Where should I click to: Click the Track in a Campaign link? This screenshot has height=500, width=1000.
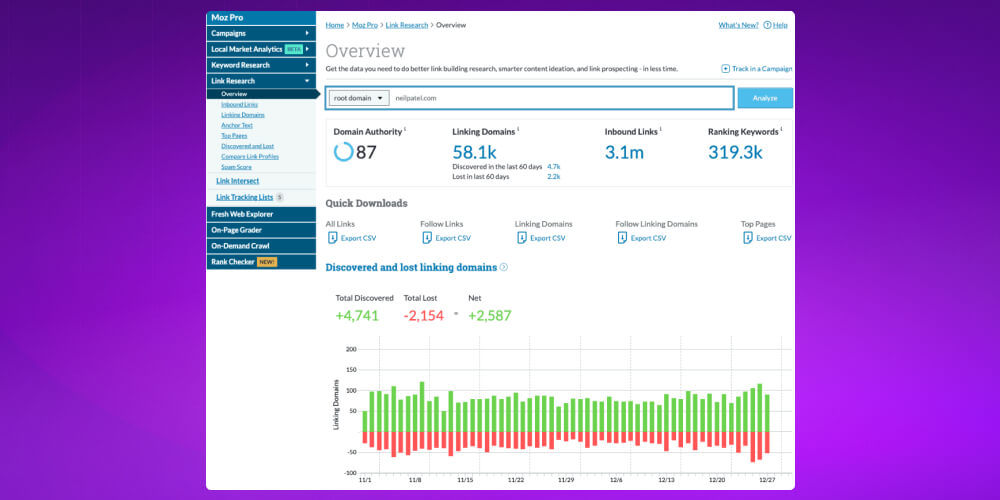coord(762,69)
